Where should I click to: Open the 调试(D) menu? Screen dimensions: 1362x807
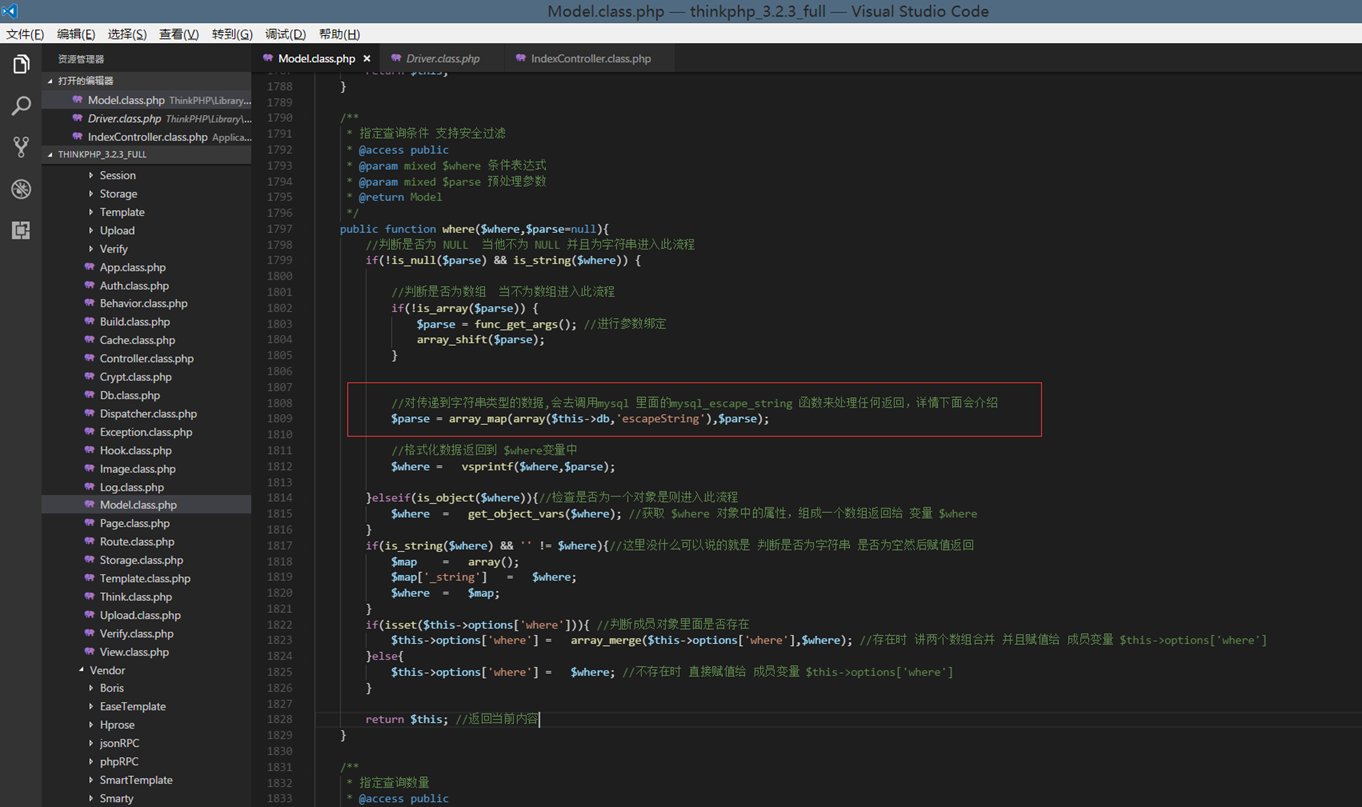click(x=285, y=34)
